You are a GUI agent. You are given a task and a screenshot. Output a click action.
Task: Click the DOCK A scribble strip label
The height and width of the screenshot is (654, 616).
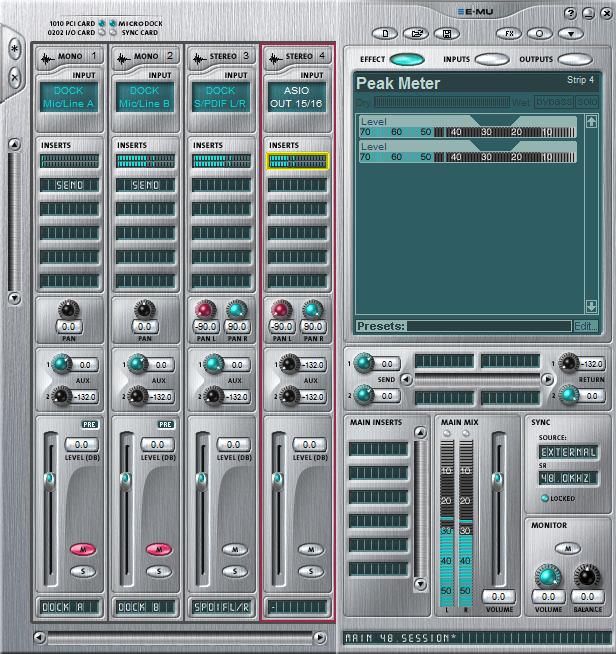[70, 607]
